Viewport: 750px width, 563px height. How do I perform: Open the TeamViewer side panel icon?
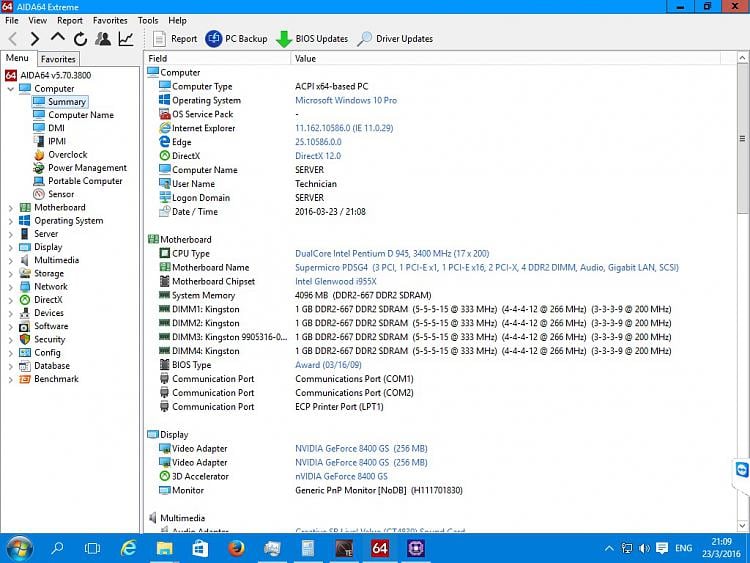[742, 470]
